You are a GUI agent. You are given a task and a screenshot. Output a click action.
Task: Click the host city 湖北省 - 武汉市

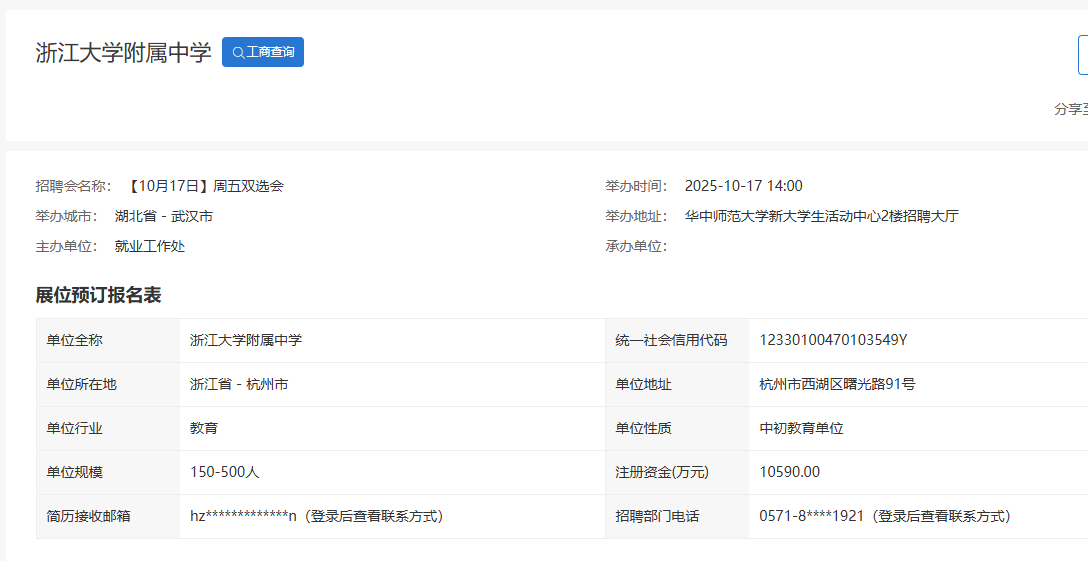(163, 216)
